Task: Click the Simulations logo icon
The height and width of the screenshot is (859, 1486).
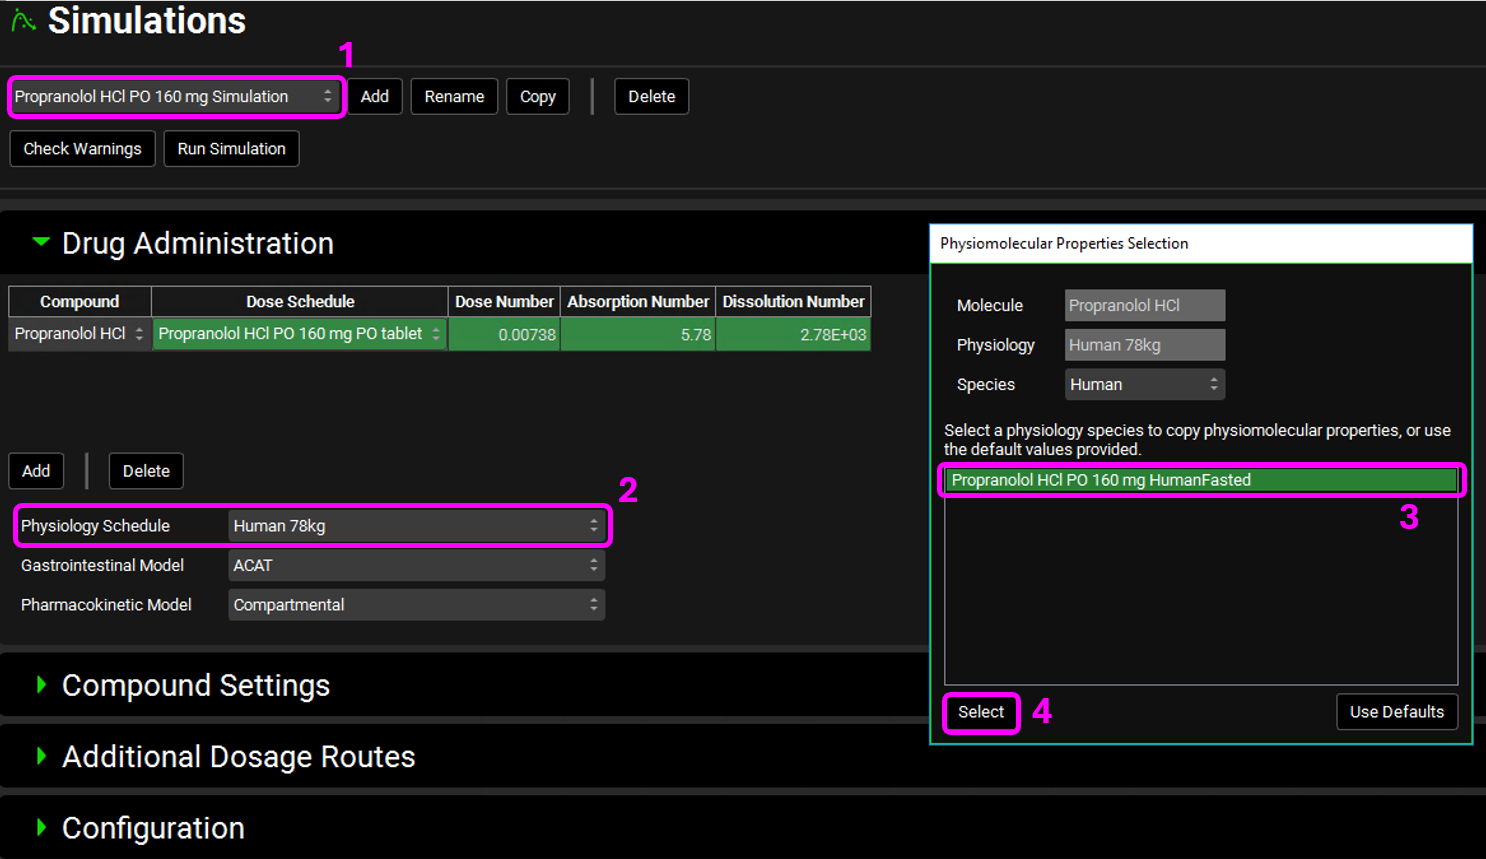Action: point(23,20)
